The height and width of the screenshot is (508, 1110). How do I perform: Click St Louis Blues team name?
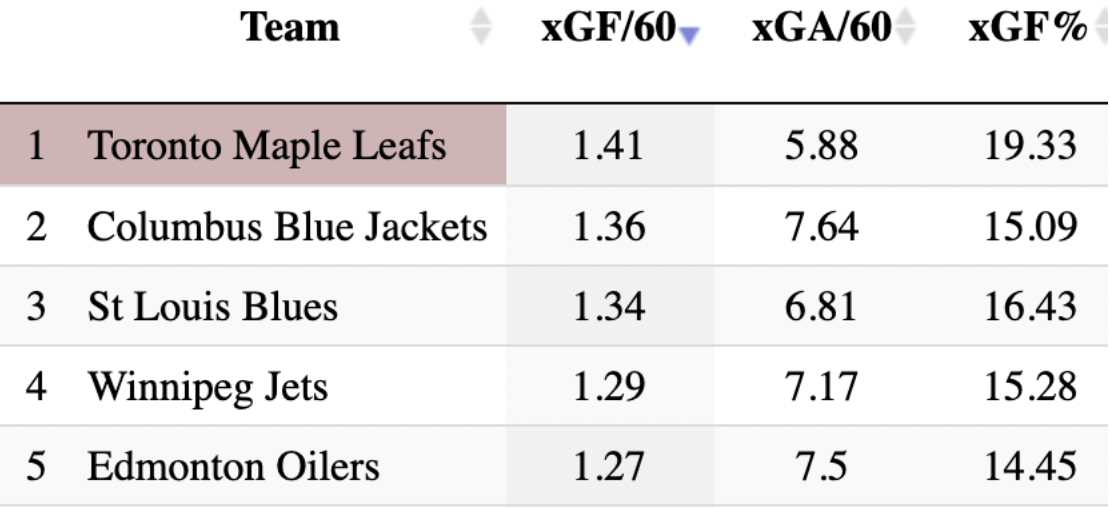(x=212, y=306)
